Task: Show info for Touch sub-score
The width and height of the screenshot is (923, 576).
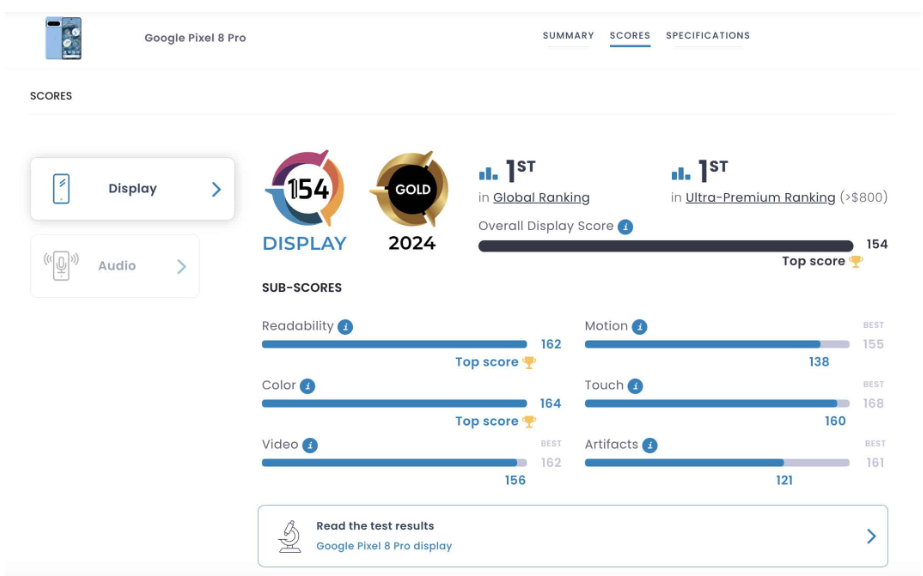Action: pos(635,386)
